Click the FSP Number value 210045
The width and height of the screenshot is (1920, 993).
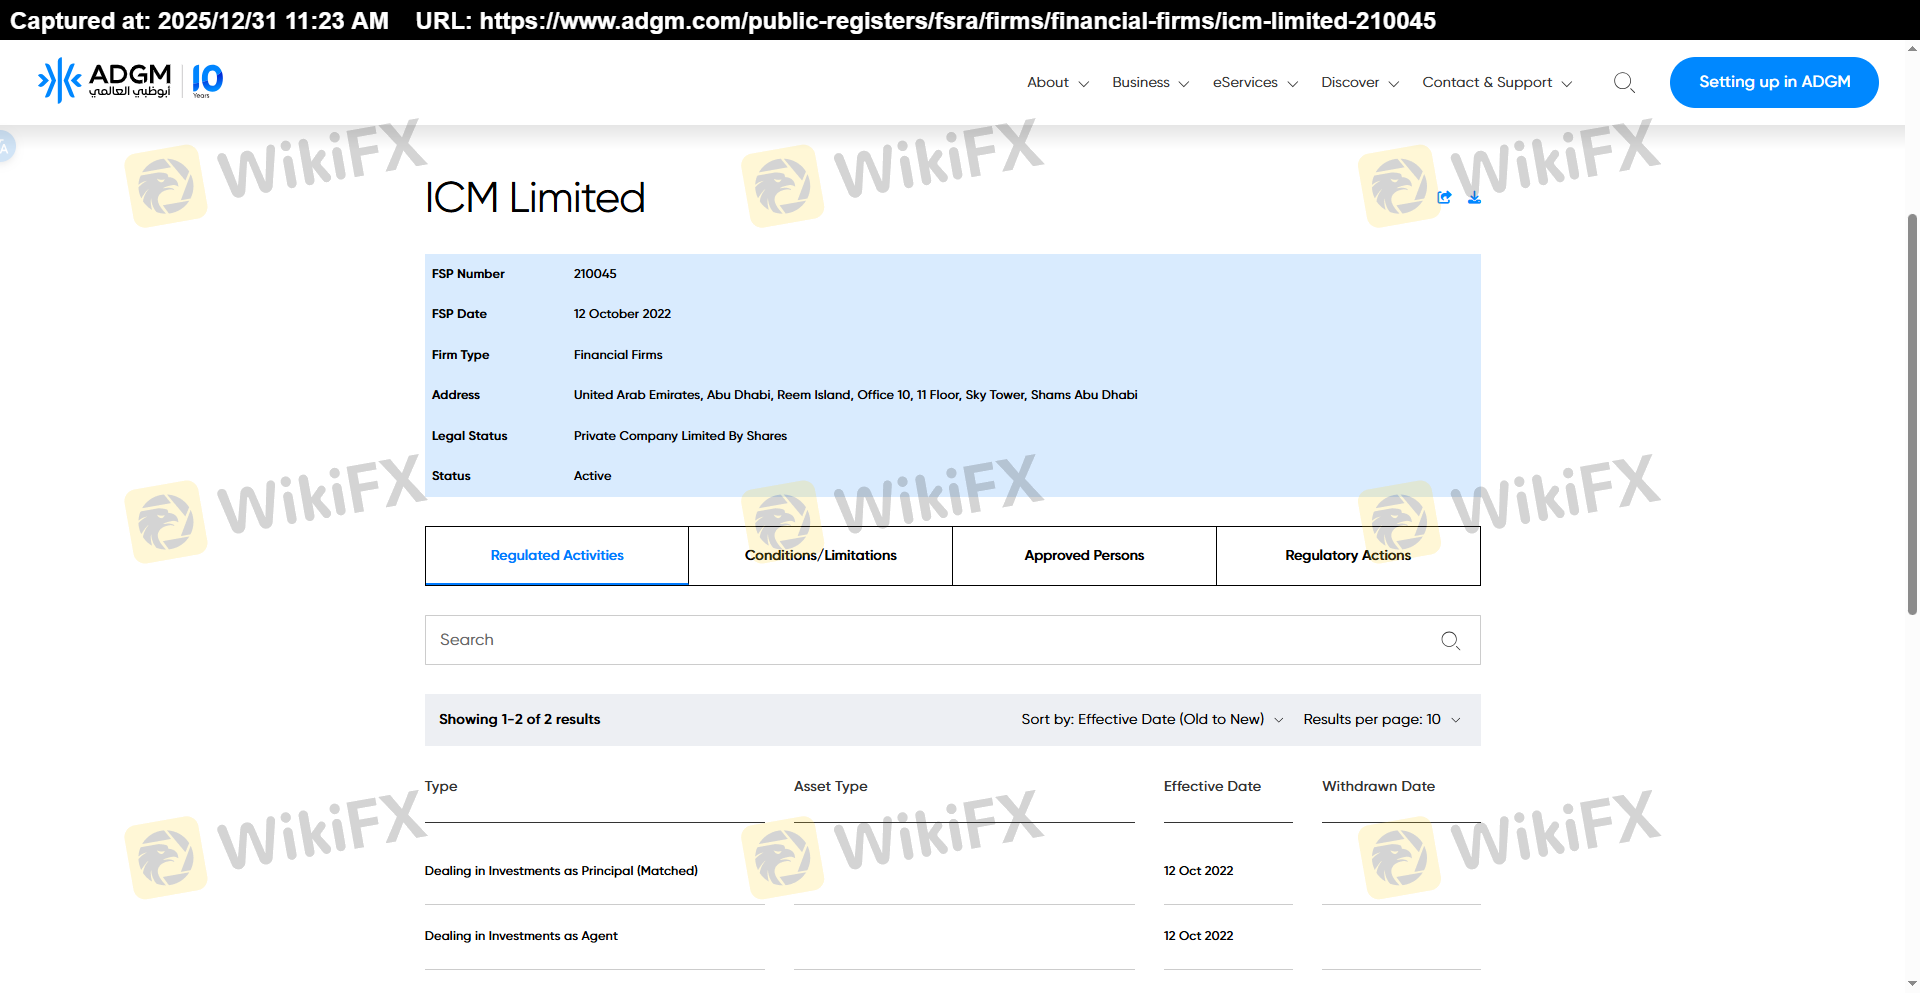click(x=595, y=274)
